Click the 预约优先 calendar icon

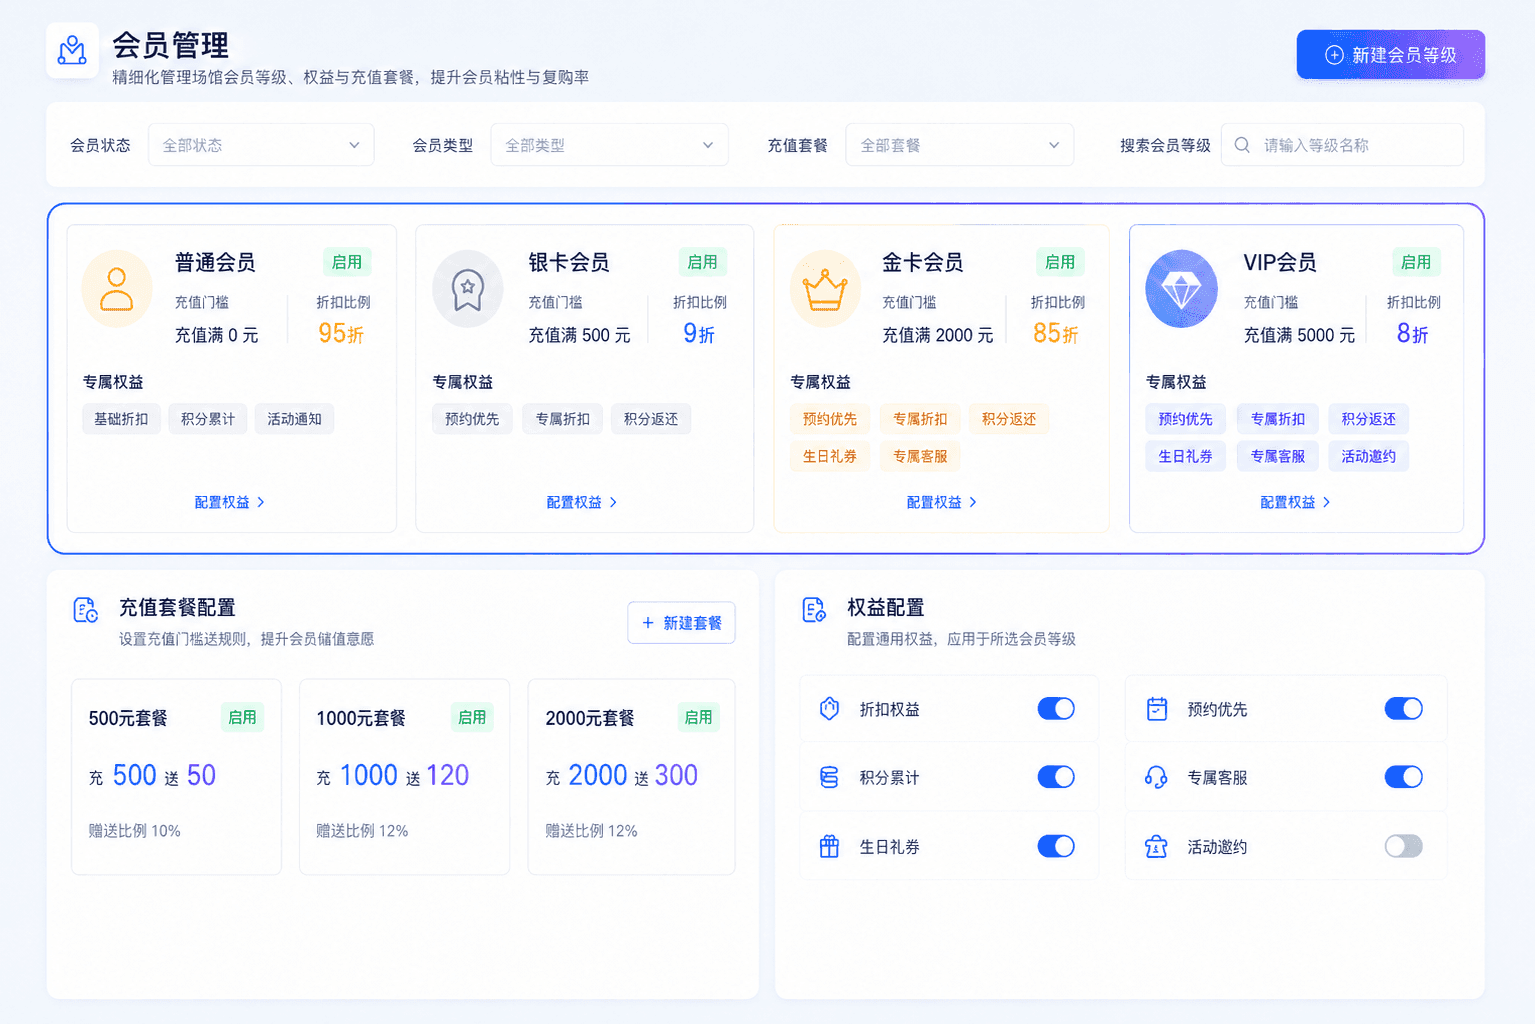point(1157,709)
